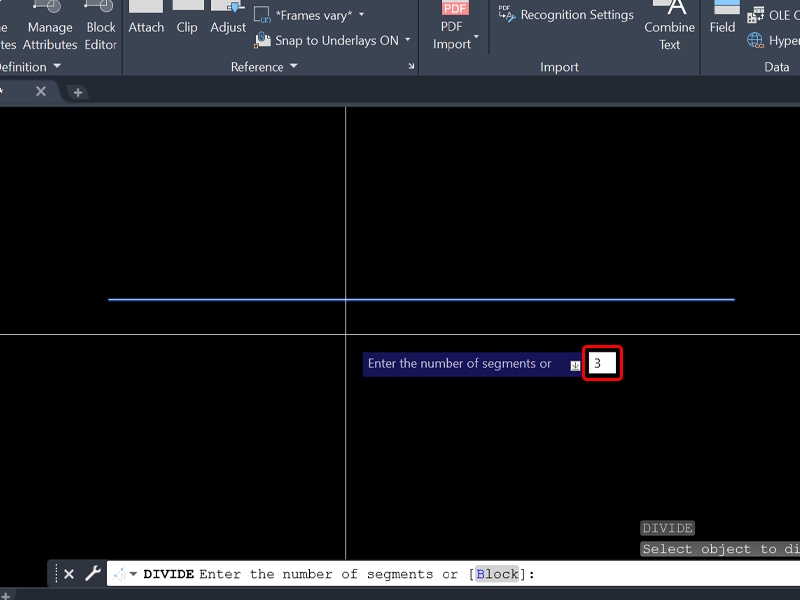Expand Snap to Underlays dropdown arrow
This screenshot has height=600, width=800.
pos(408,39)
